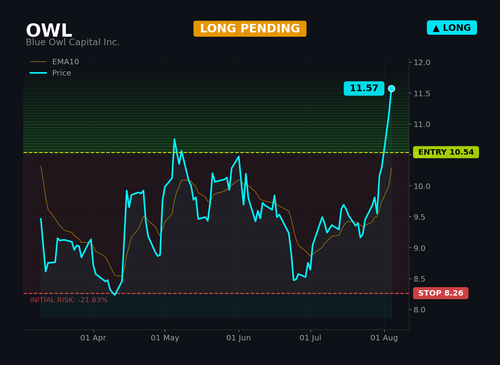Click the 11.57 current price tag
The height and width of the screenshot is (365, 500).
(364, 88)
